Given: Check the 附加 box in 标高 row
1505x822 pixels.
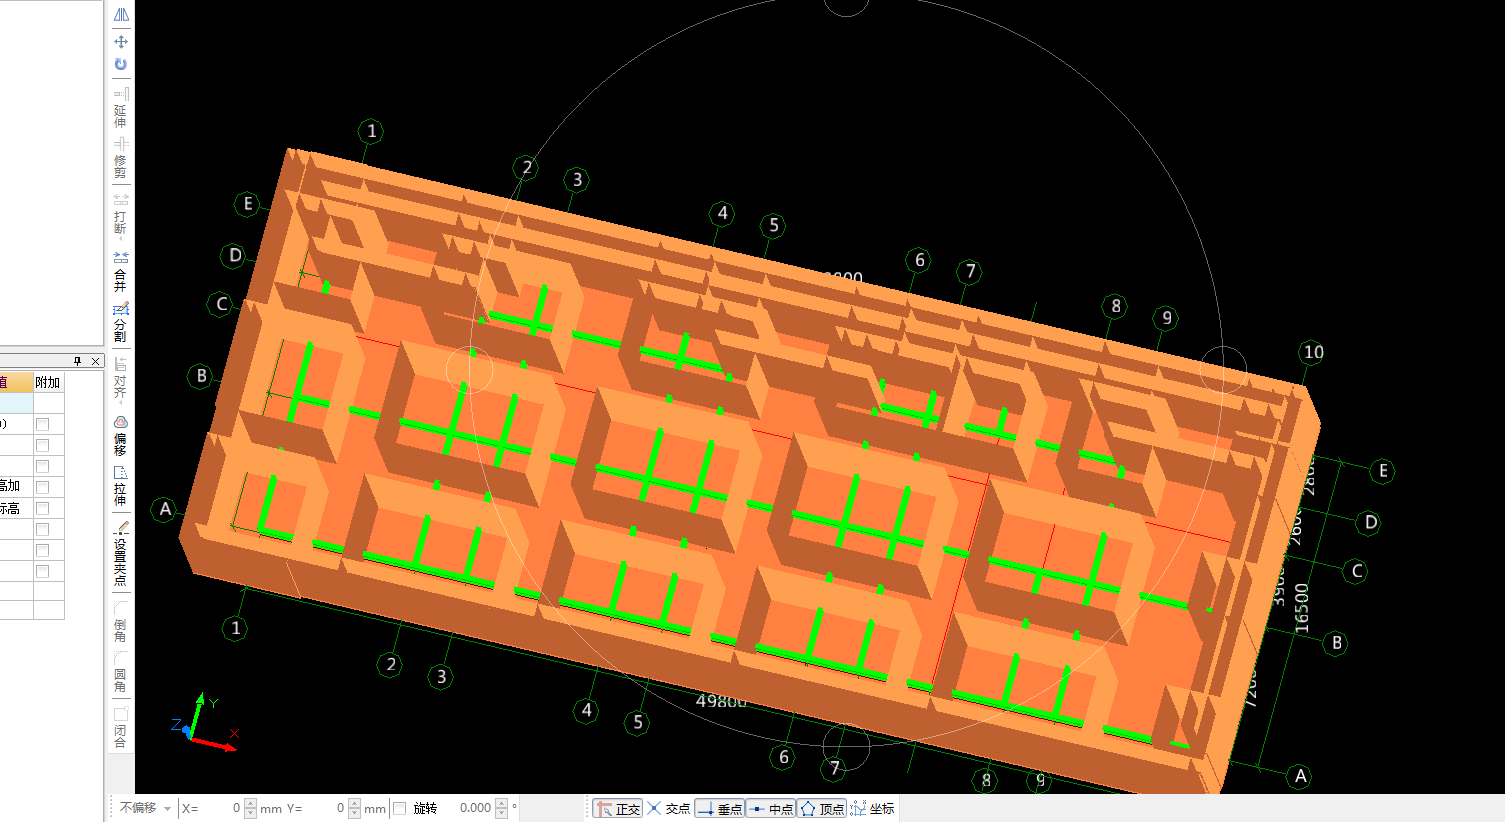Looking at the screenshot, I should [x=43, y=508].
